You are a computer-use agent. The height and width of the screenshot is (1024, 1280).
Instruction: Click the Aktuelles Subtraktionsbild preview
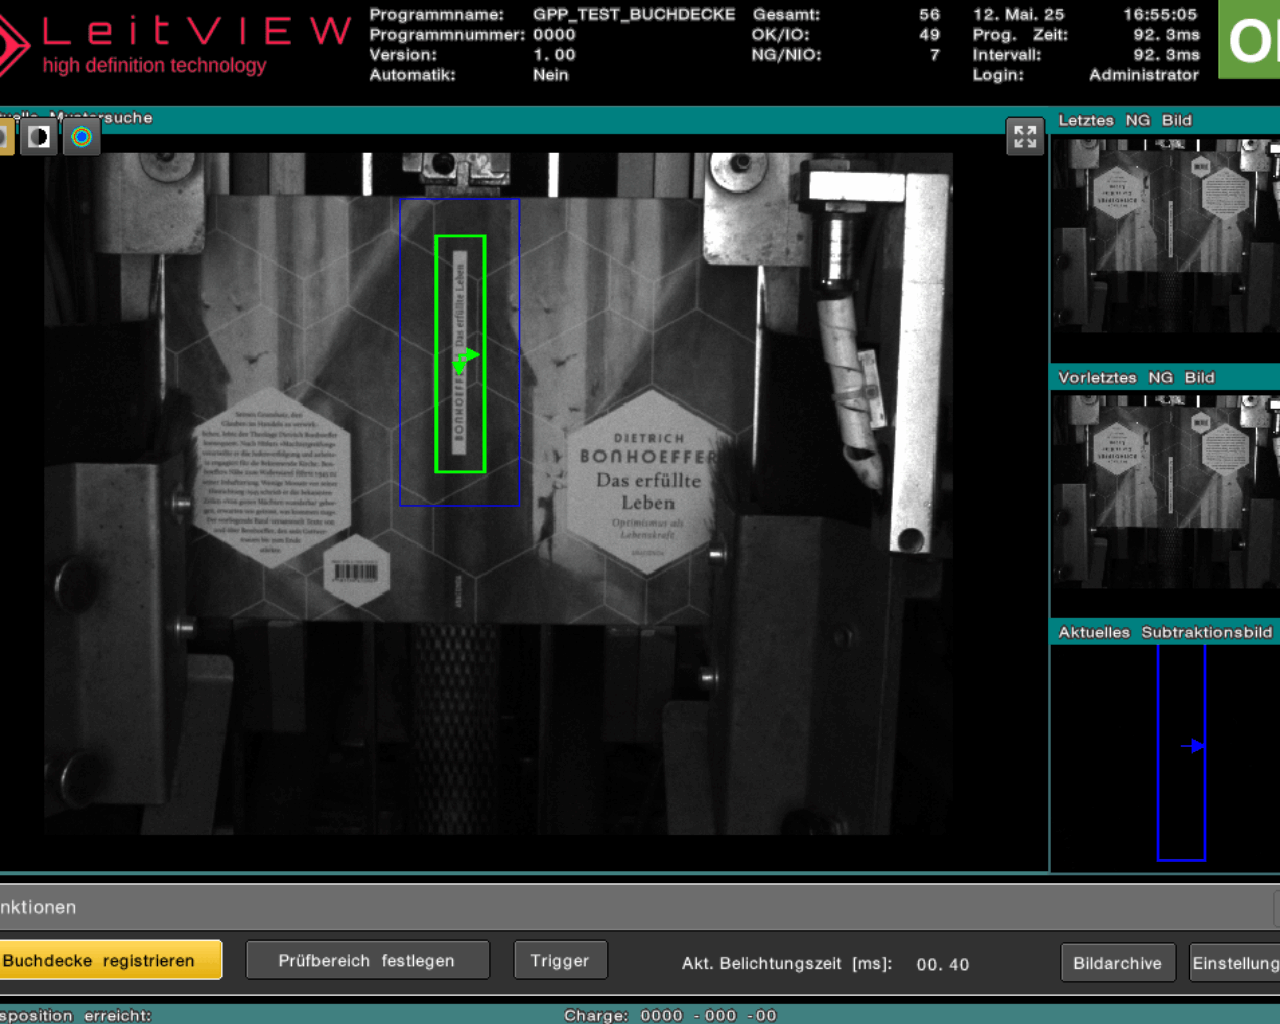(x=1166, y=757)
